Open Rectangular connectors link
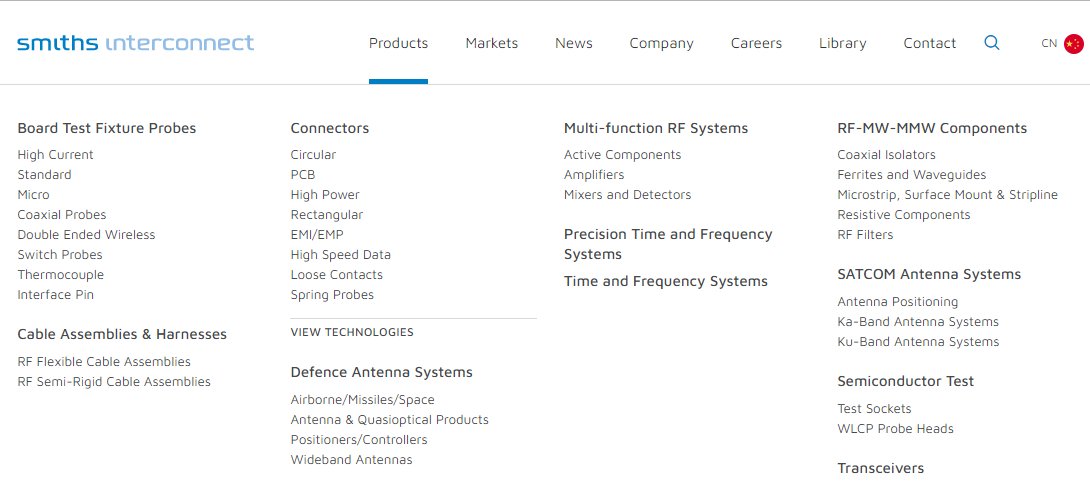This screenshot has width=1090, height=503. (327, 215)
